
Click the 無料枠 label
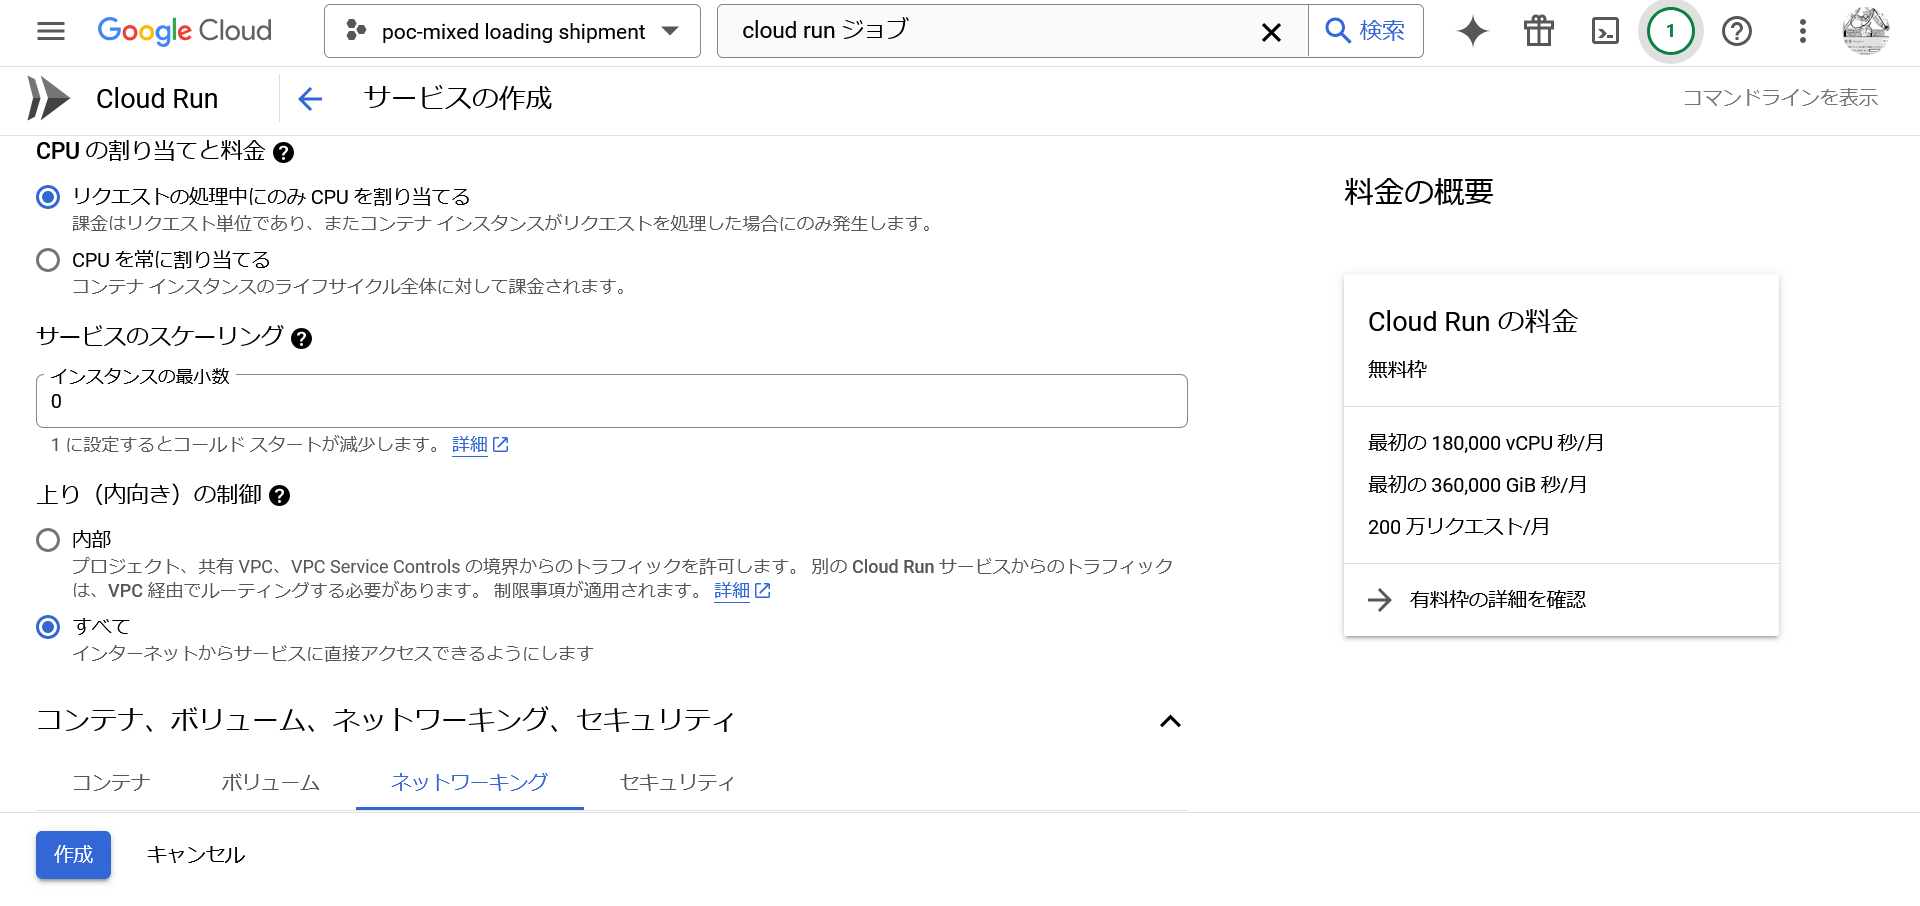pos(1397,370)
